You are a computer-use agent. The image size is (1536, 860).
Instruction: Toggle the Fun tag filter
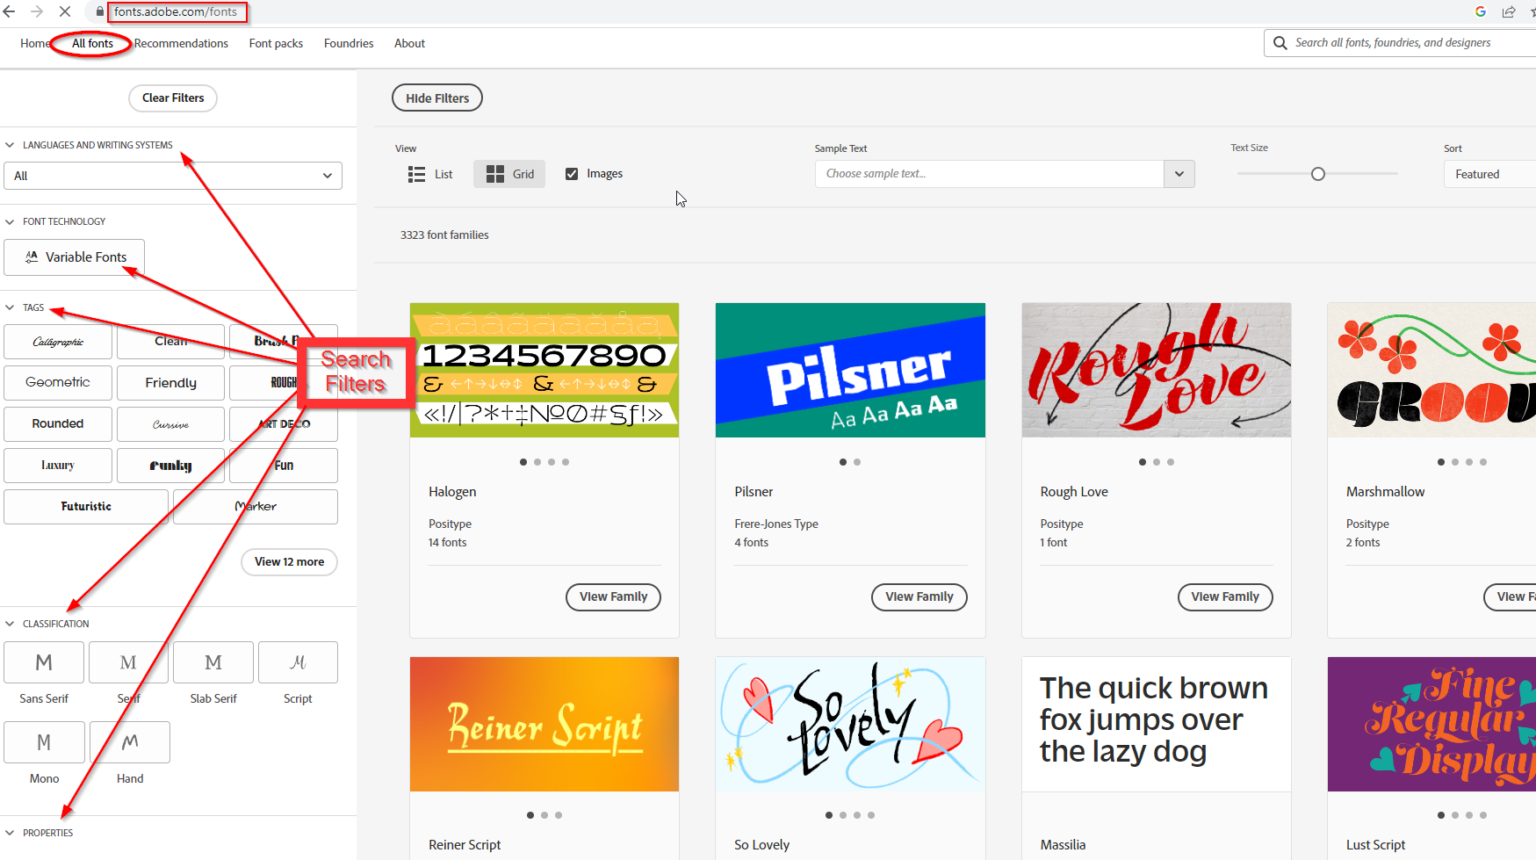coord(284,465)
